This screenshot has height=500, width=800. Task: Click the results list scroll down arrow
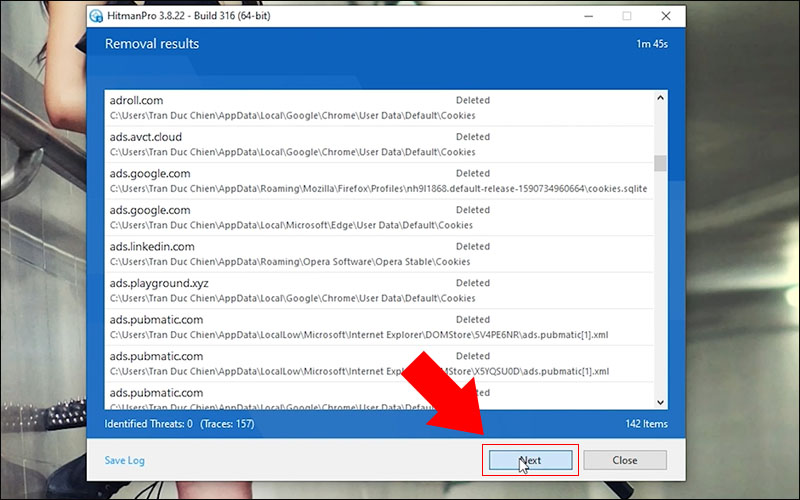(660, 402)
